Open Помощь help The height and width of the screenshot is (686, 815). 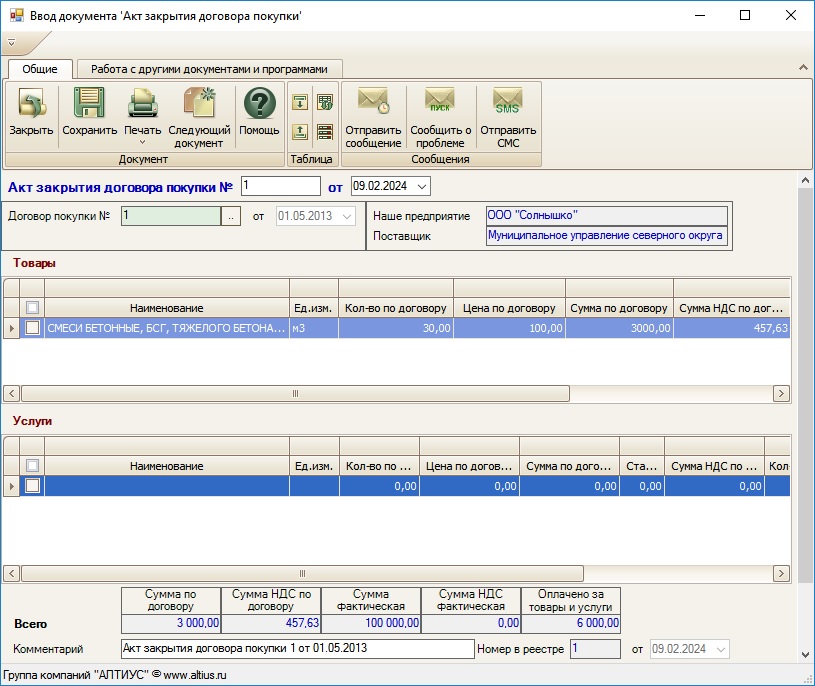click(259, 104)
